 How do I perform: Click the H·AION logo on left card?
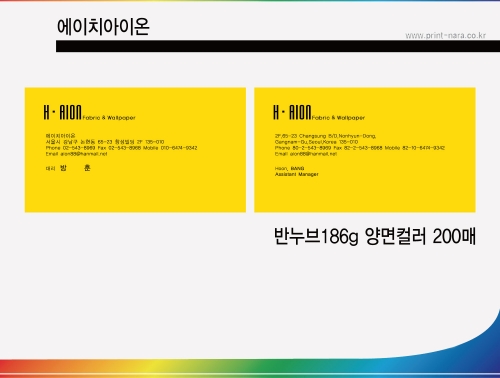tap(62, 112)
